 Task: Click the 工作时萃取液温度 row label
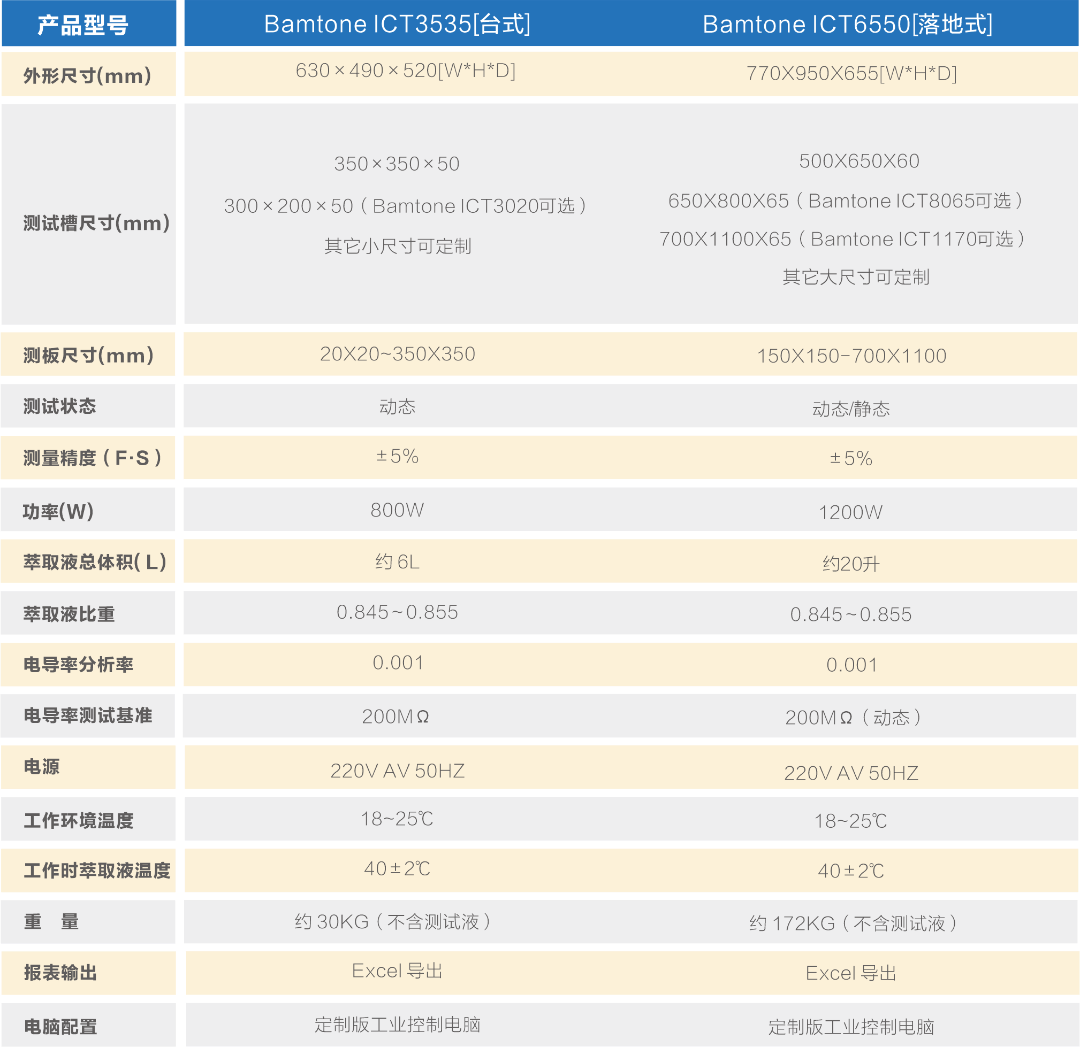(97, 871)
